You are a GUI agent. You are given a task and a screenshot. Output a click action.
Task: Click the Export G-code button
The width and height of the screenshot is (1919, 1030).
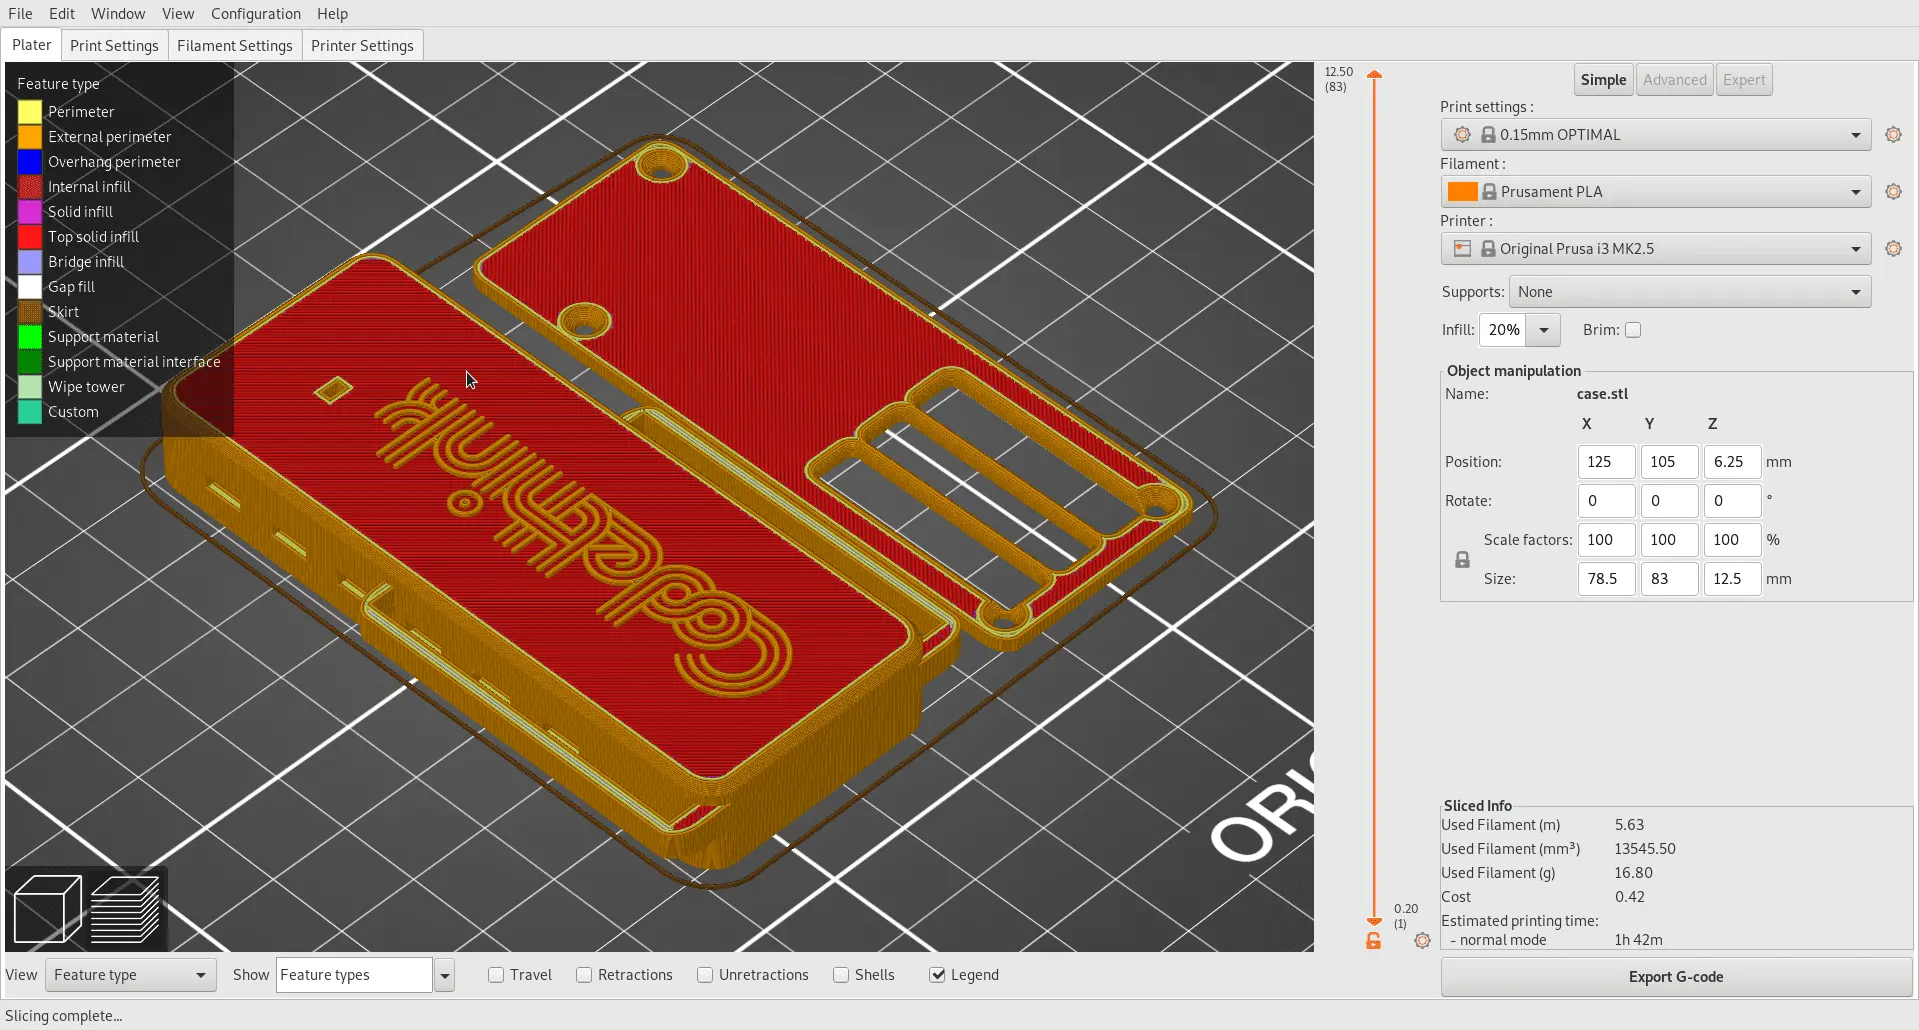tap(1676, 977)
